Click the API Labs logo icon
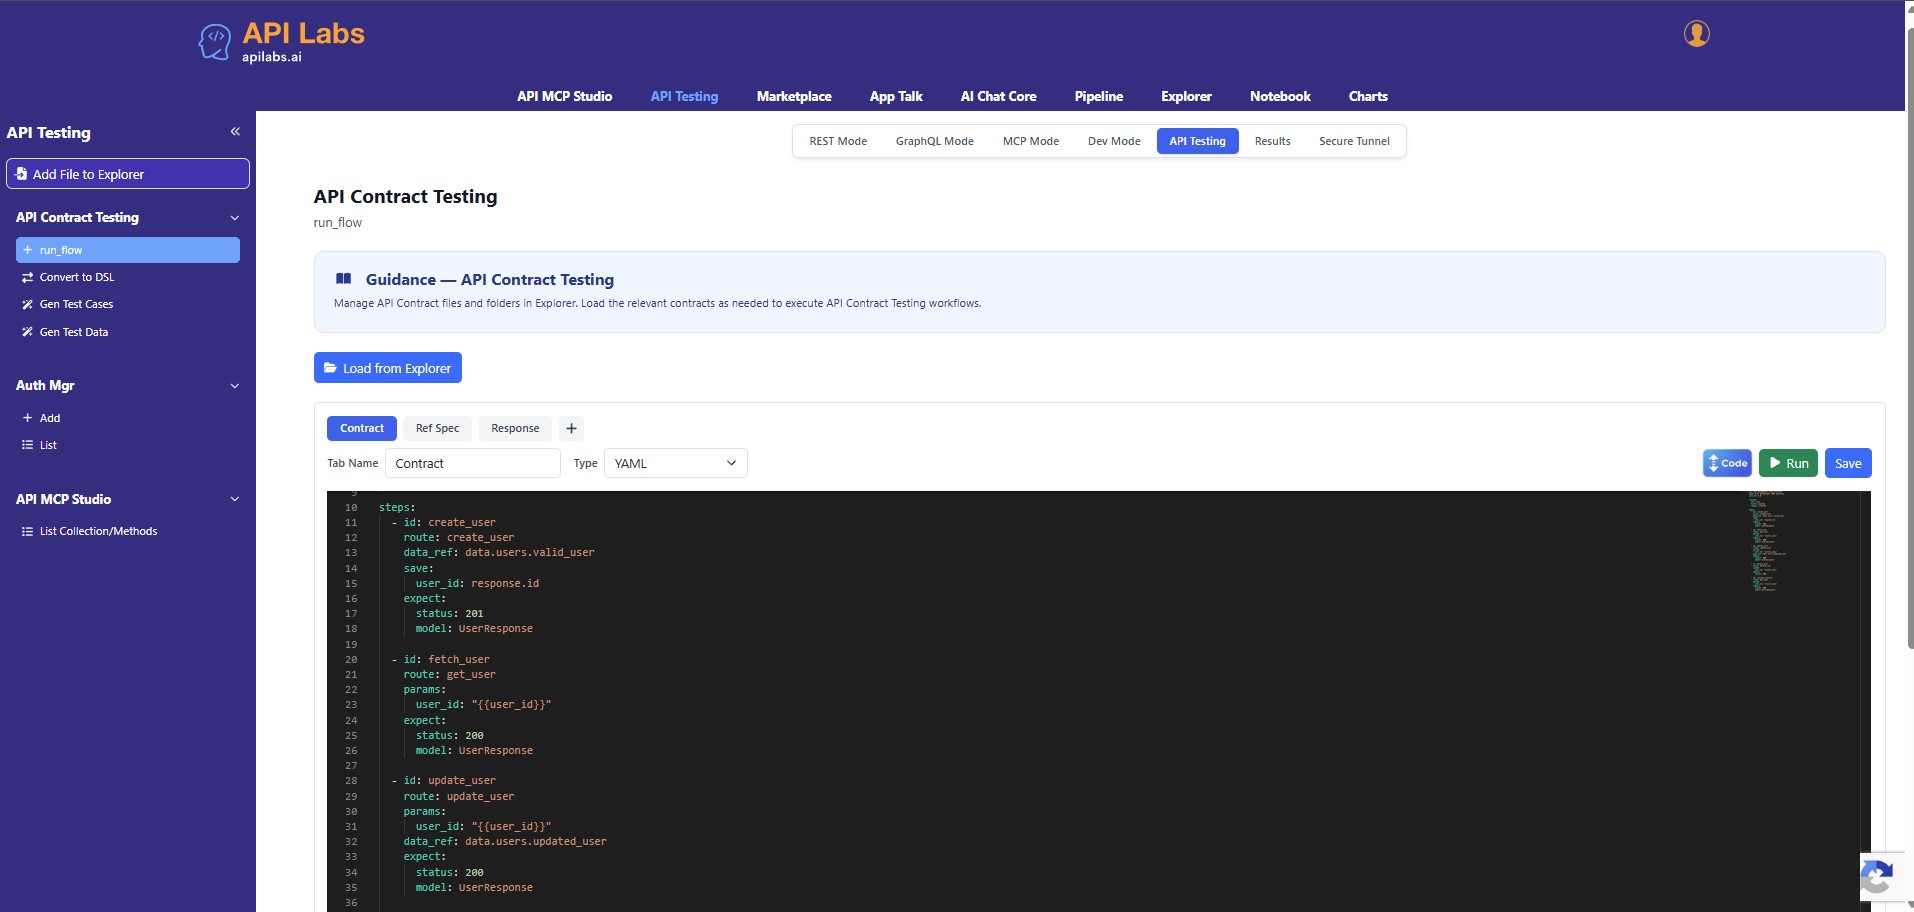 (x=214, y=42)
